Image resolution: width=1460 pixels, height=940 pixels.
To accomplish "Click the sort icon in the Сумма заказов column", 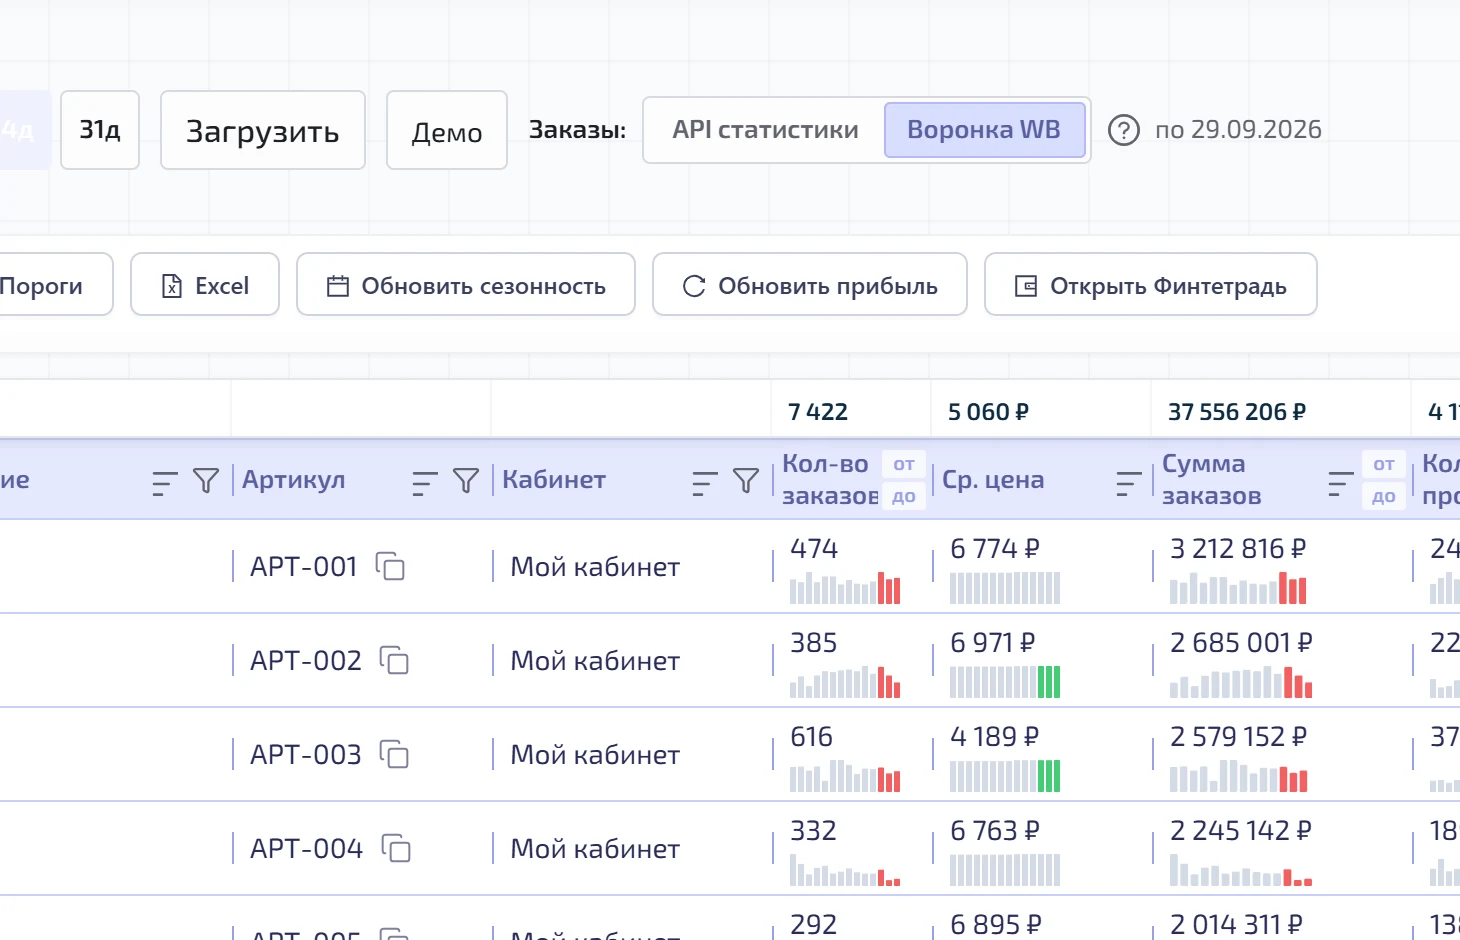I will click(x=1341, y=483).
